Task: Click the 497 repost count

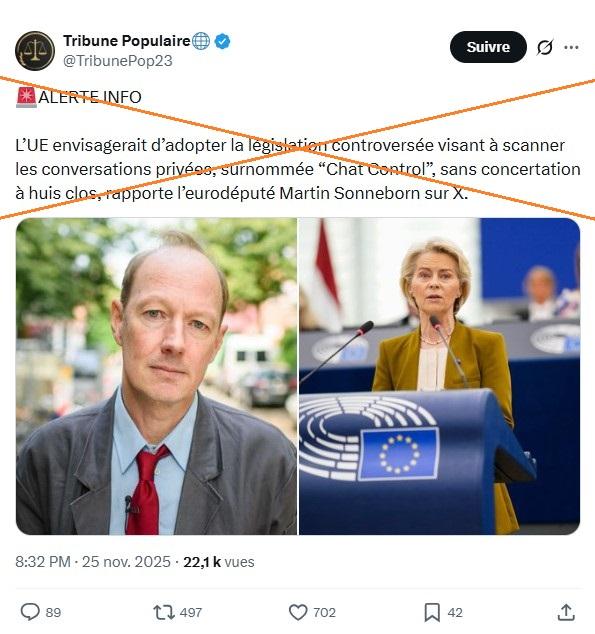Action: (x=191, y=613)
